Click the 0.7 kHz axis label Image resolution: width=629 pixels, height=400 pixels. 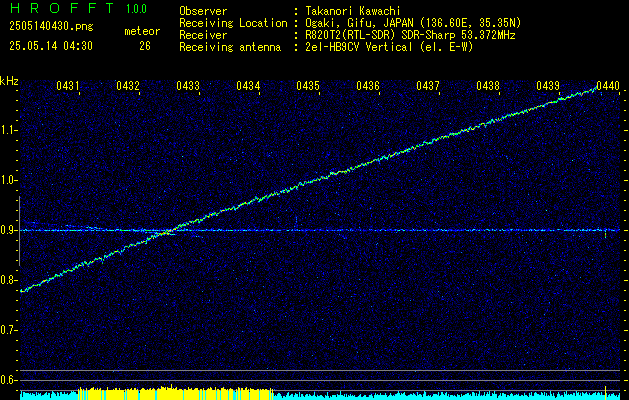7,330
